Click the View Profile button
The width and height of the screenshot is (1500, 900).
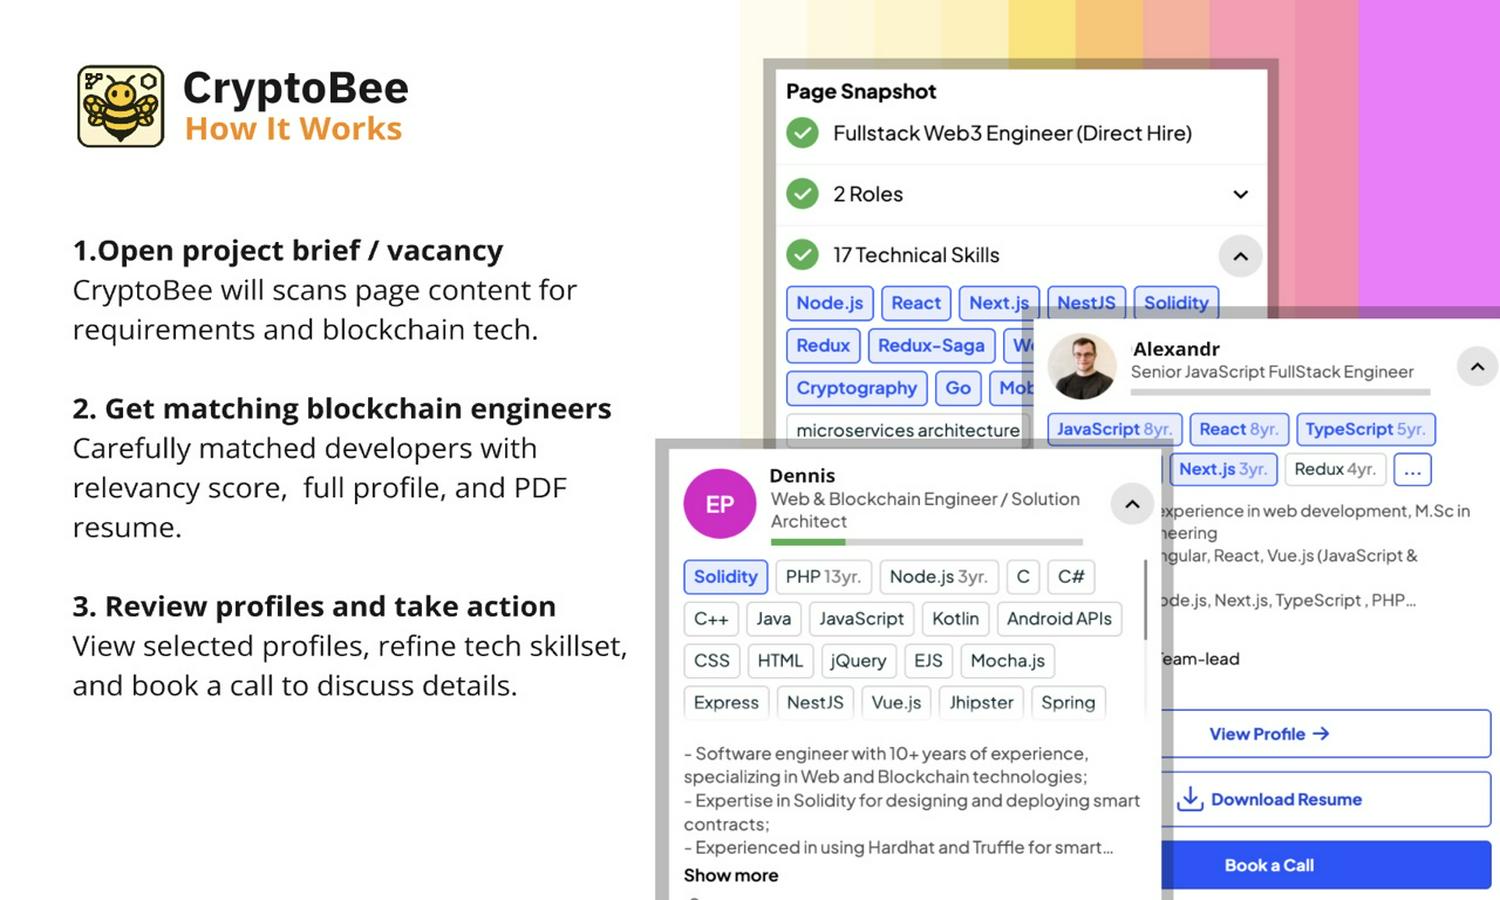[1325, 734]
